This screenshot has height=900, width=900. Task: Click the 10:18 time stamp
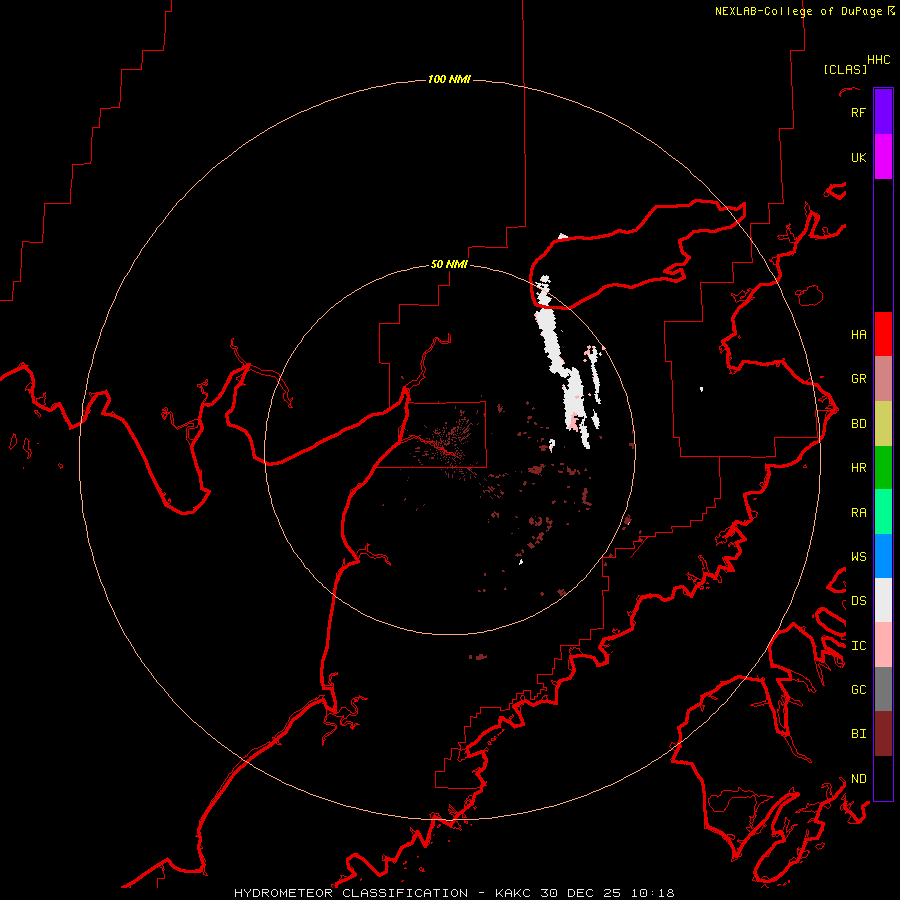click(653, 893)
